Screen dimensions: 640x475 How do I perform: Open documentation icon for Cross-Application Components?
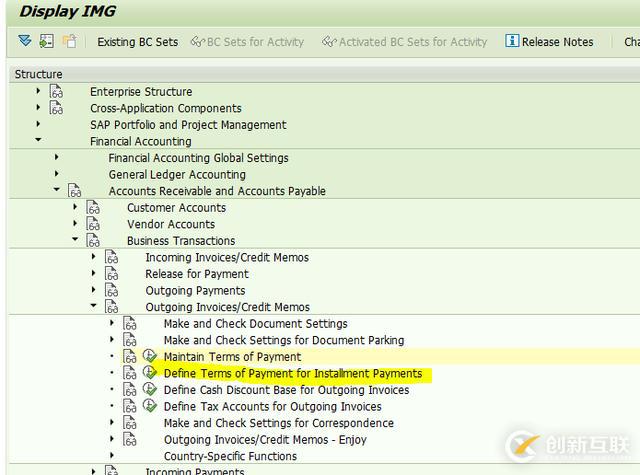(x=56, y=108)
